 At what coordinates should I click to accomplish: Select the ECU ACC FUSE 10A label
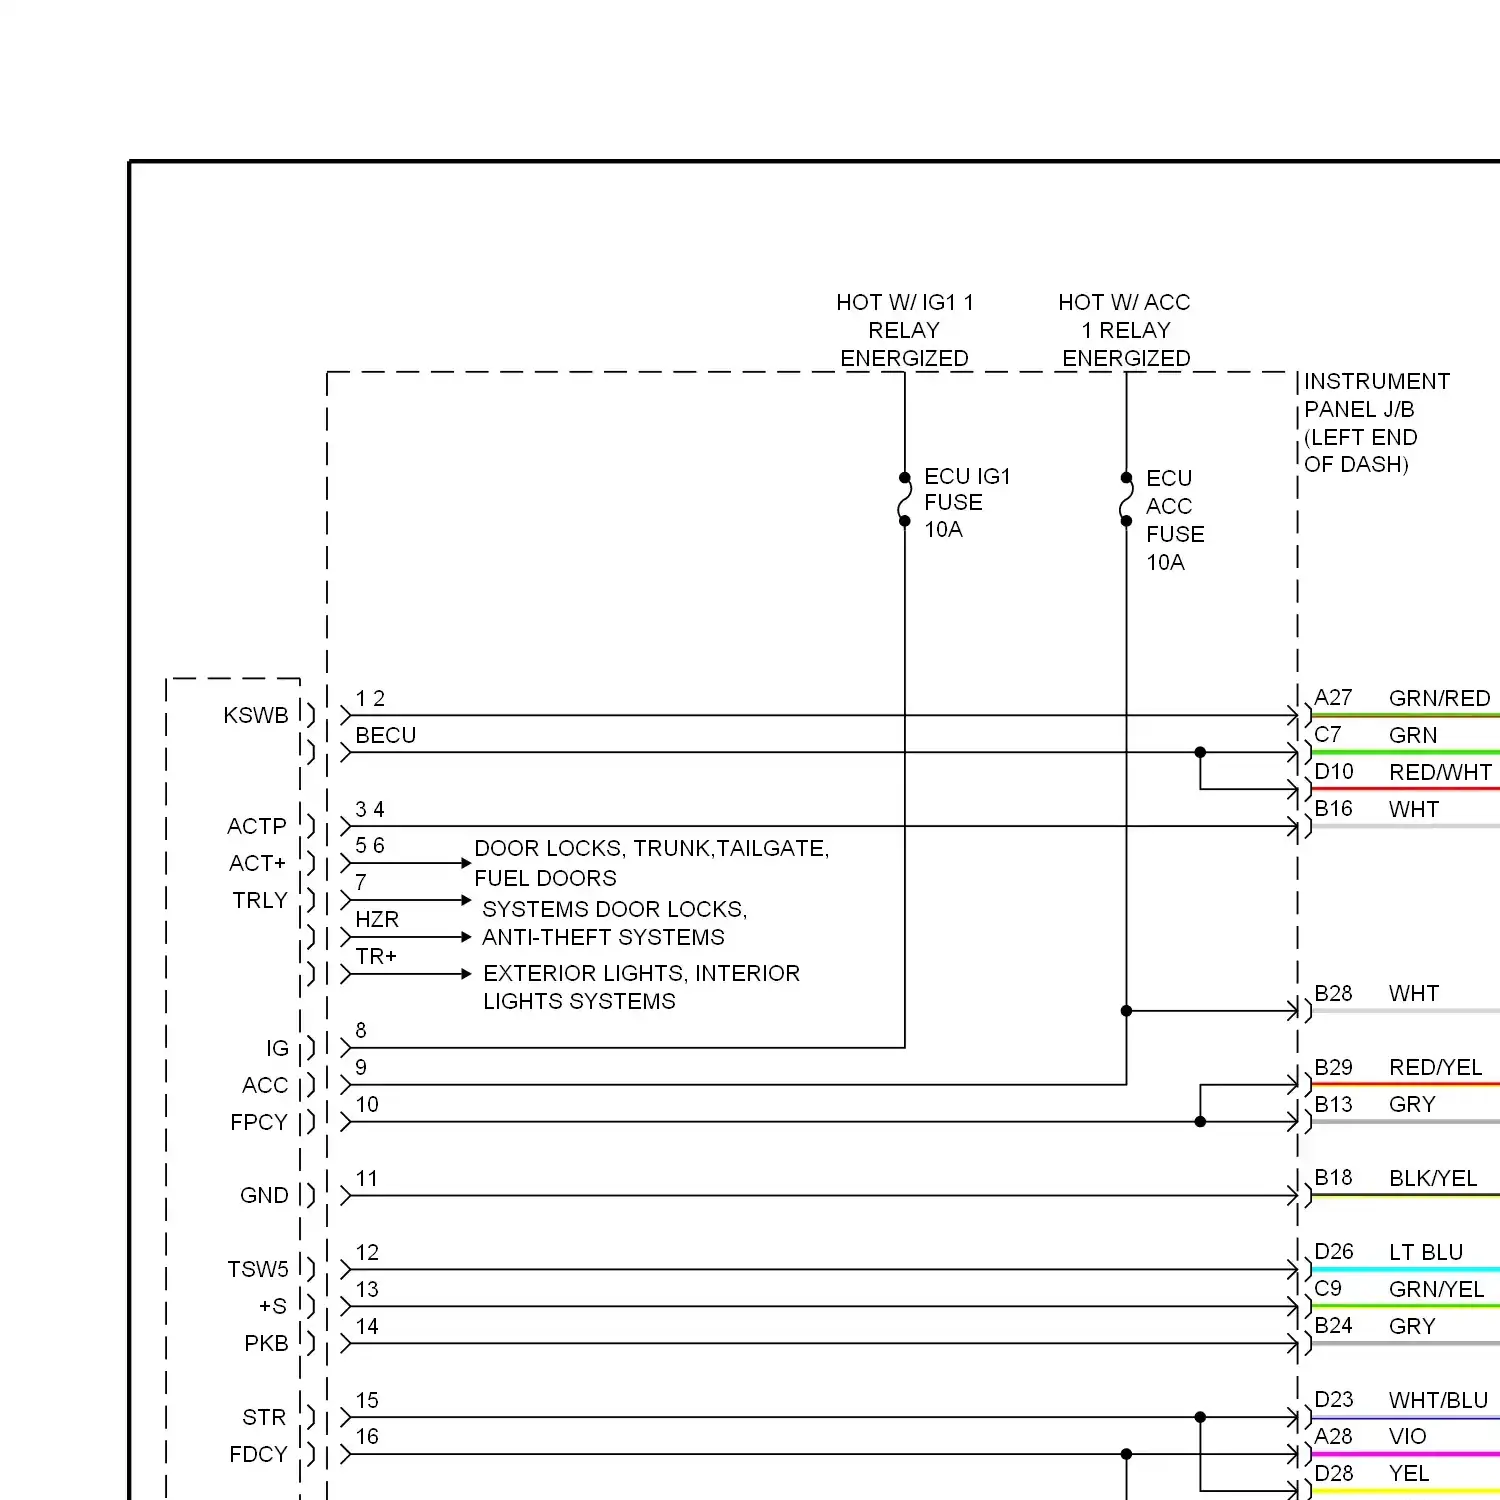[x=1175, y=520]
